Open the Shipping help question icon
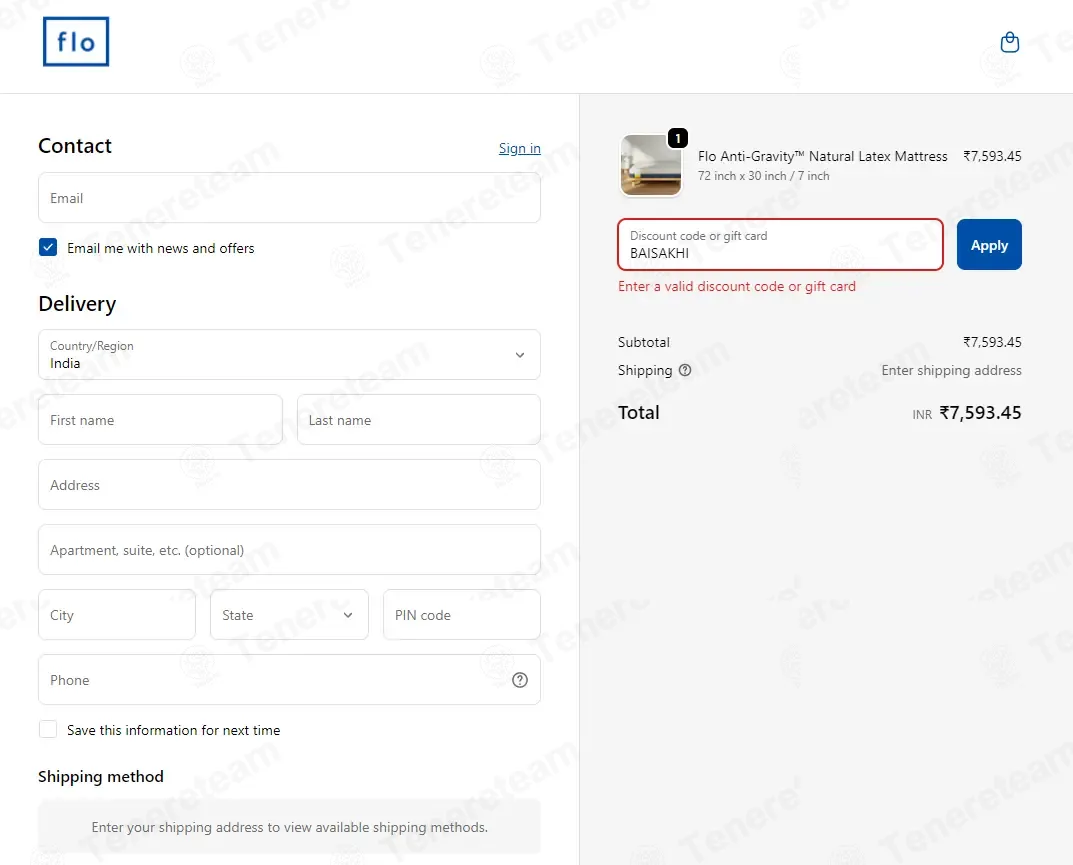 (685, 370)
